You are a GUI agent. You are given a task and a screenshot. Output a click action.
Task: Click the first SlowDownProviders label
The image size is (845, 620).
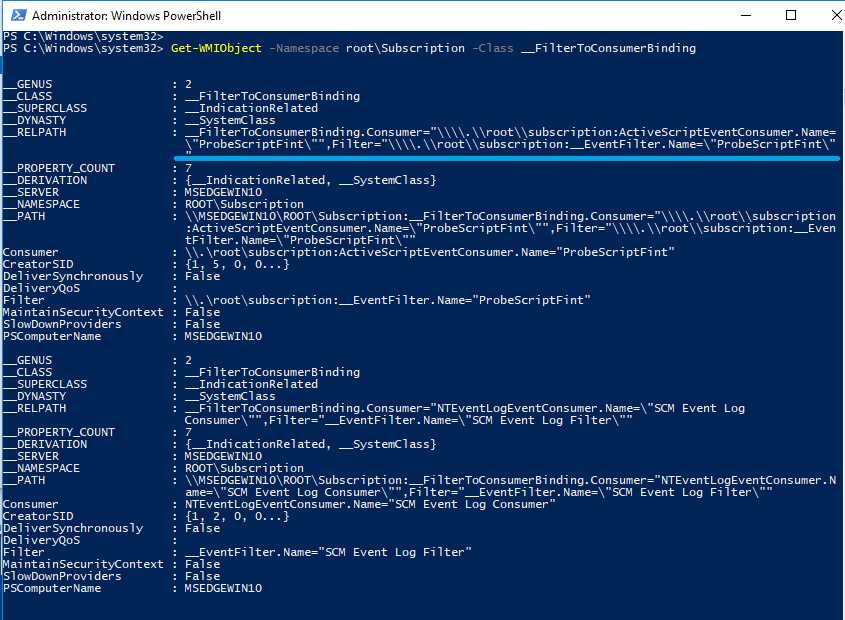click(x=63, y=324)
